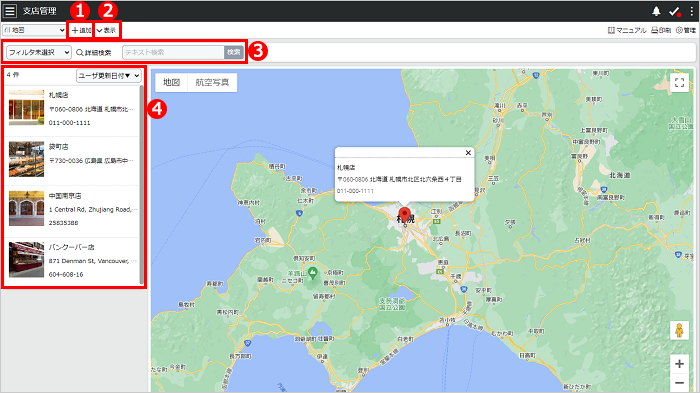The width and height of the screenshot is (700, 393).
Task: Open the ユーザ更新日付 sort dropdown
Action: click(109, 76)
